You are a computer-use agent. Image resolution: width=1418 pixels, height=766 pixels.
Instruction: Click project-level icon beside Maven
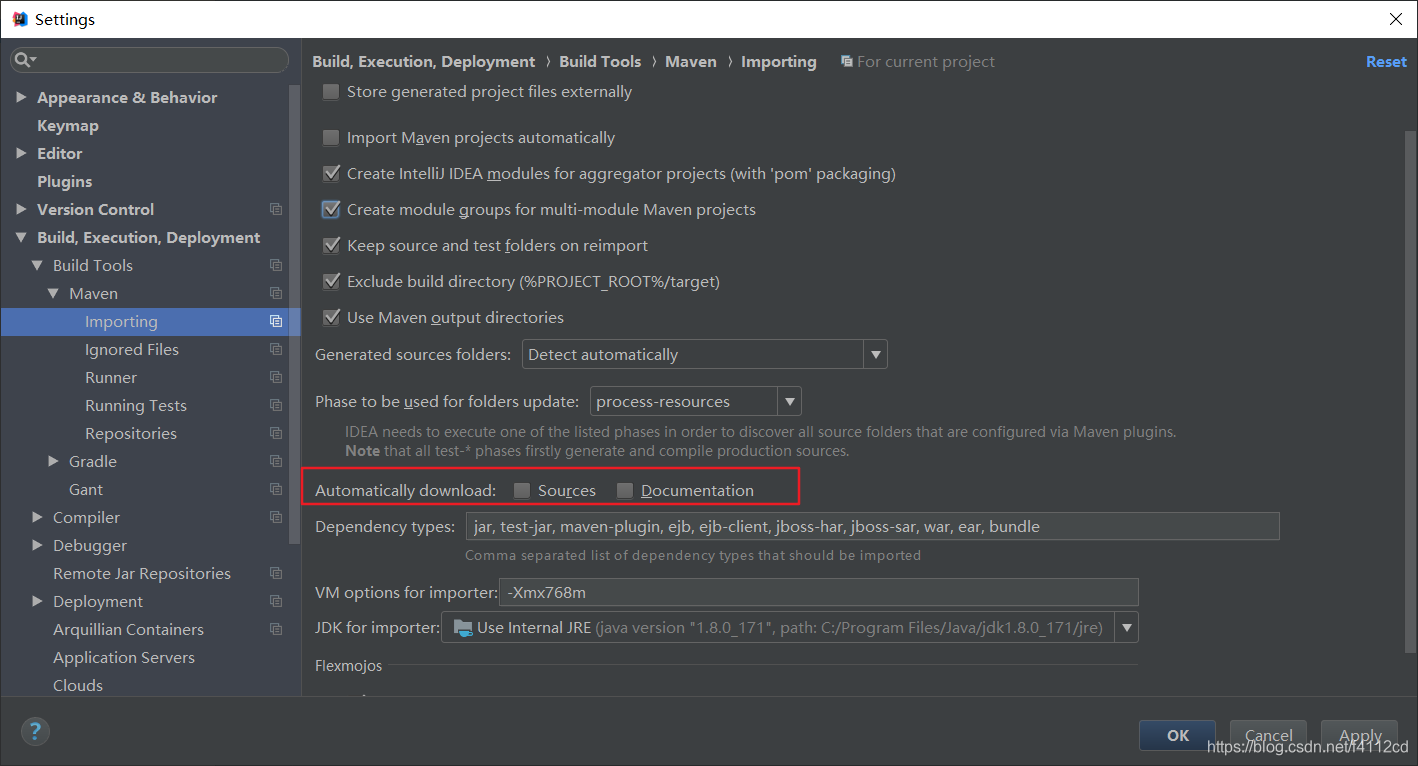click(x=276, y=294)
